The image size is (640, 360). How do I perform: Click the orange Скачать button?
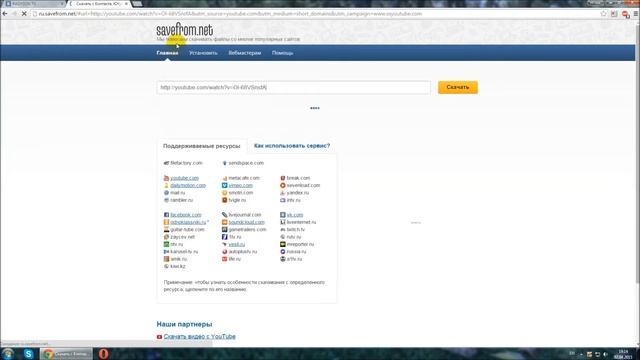pos(458,87)
